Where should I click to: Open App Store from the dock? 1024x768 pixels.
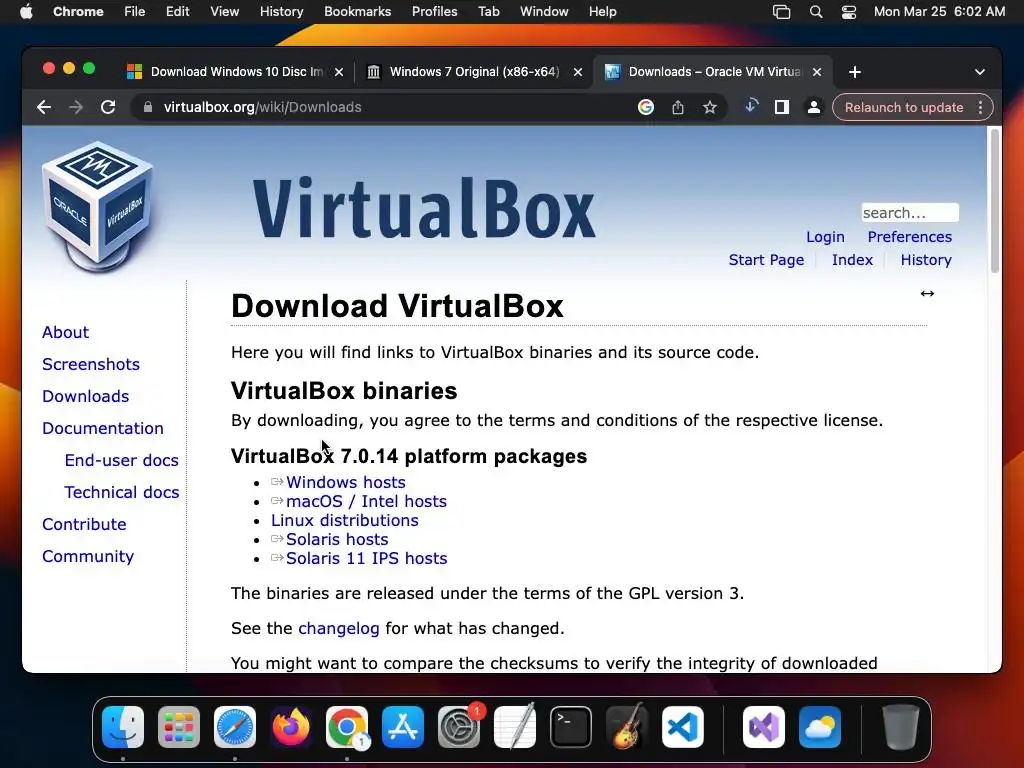[403, 727]
